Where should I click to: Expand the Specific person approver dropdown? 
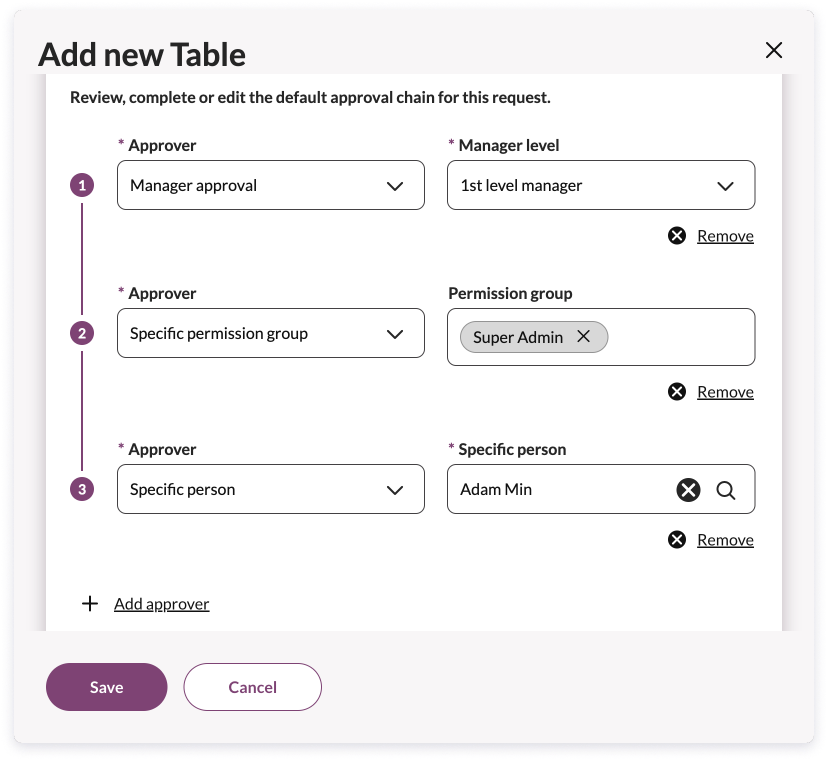[271, 489]
